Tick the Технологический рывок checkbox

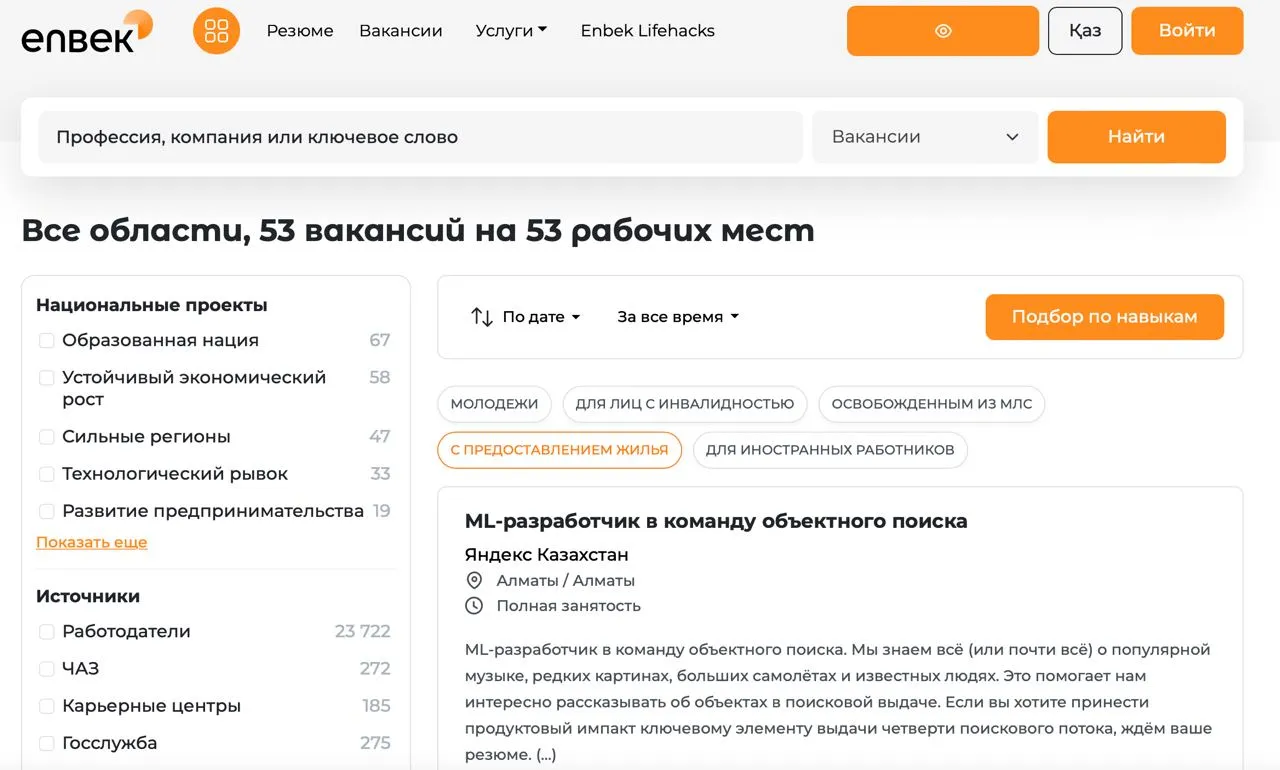pos(47,474)
